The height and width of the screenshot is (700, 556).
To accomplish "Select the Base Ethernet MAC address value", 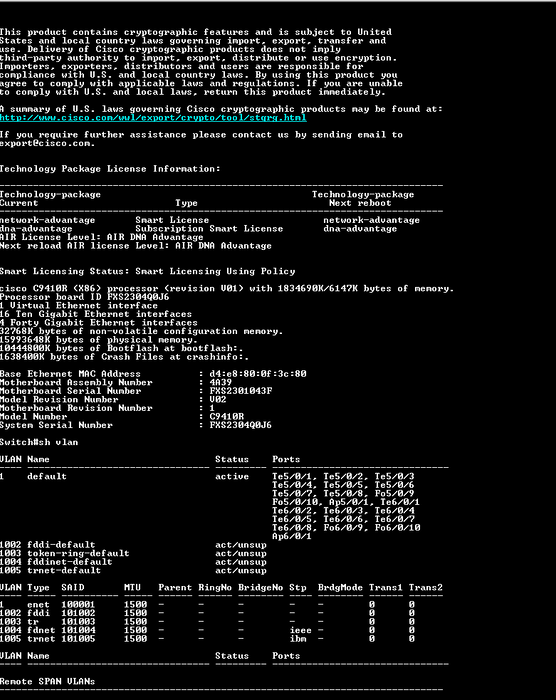I will point(258,374).
